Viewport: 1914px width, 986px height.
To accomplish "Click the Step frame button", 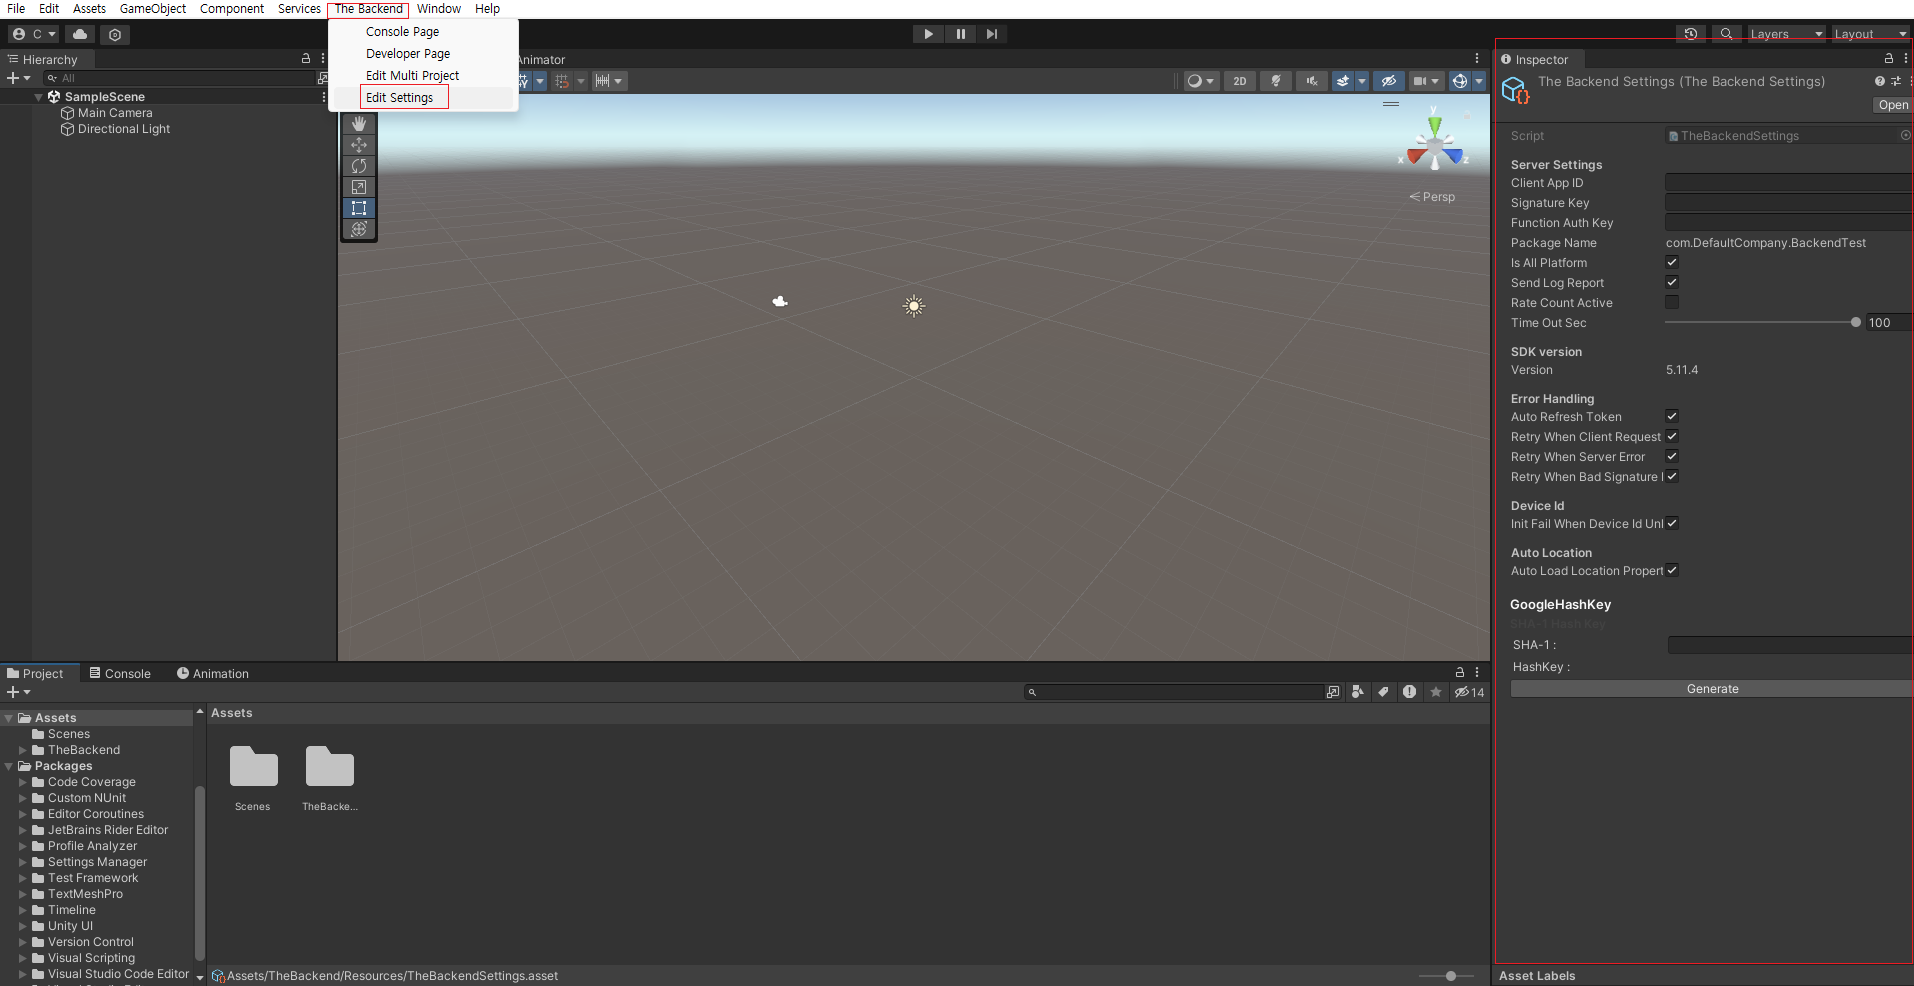I will click(x=991, y=34).
